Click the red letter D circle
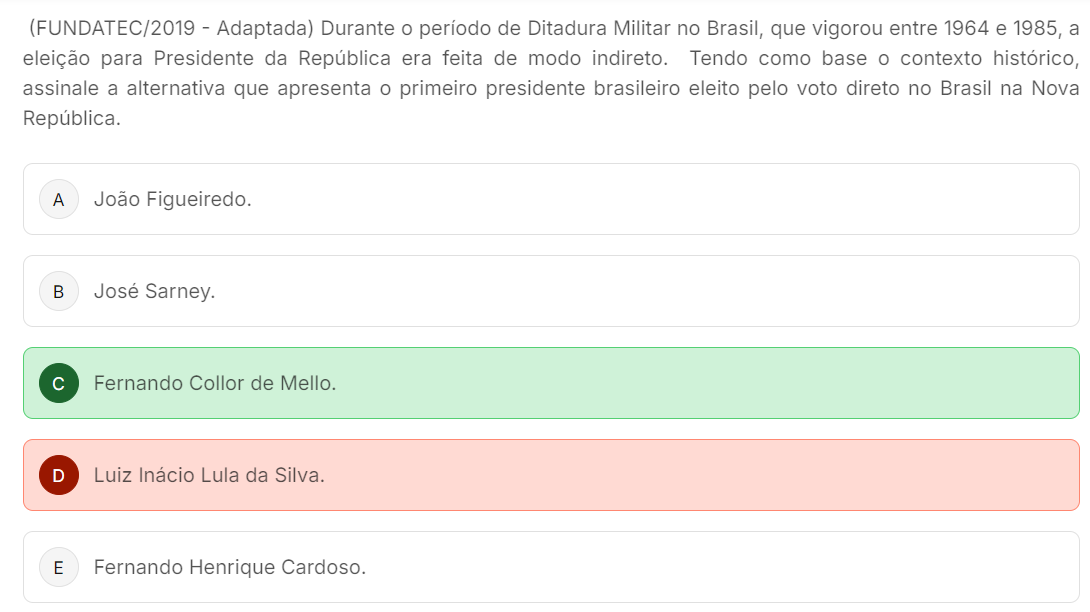 point(58,475)
